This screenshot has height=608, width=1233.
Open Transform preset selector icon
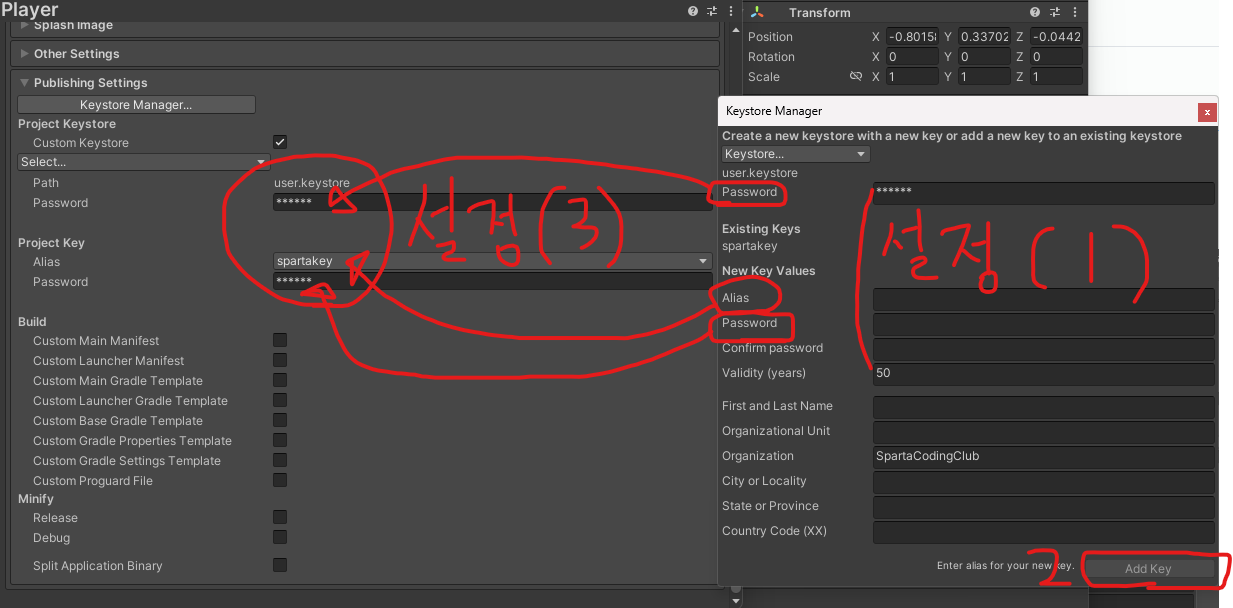click(1054, 12)
